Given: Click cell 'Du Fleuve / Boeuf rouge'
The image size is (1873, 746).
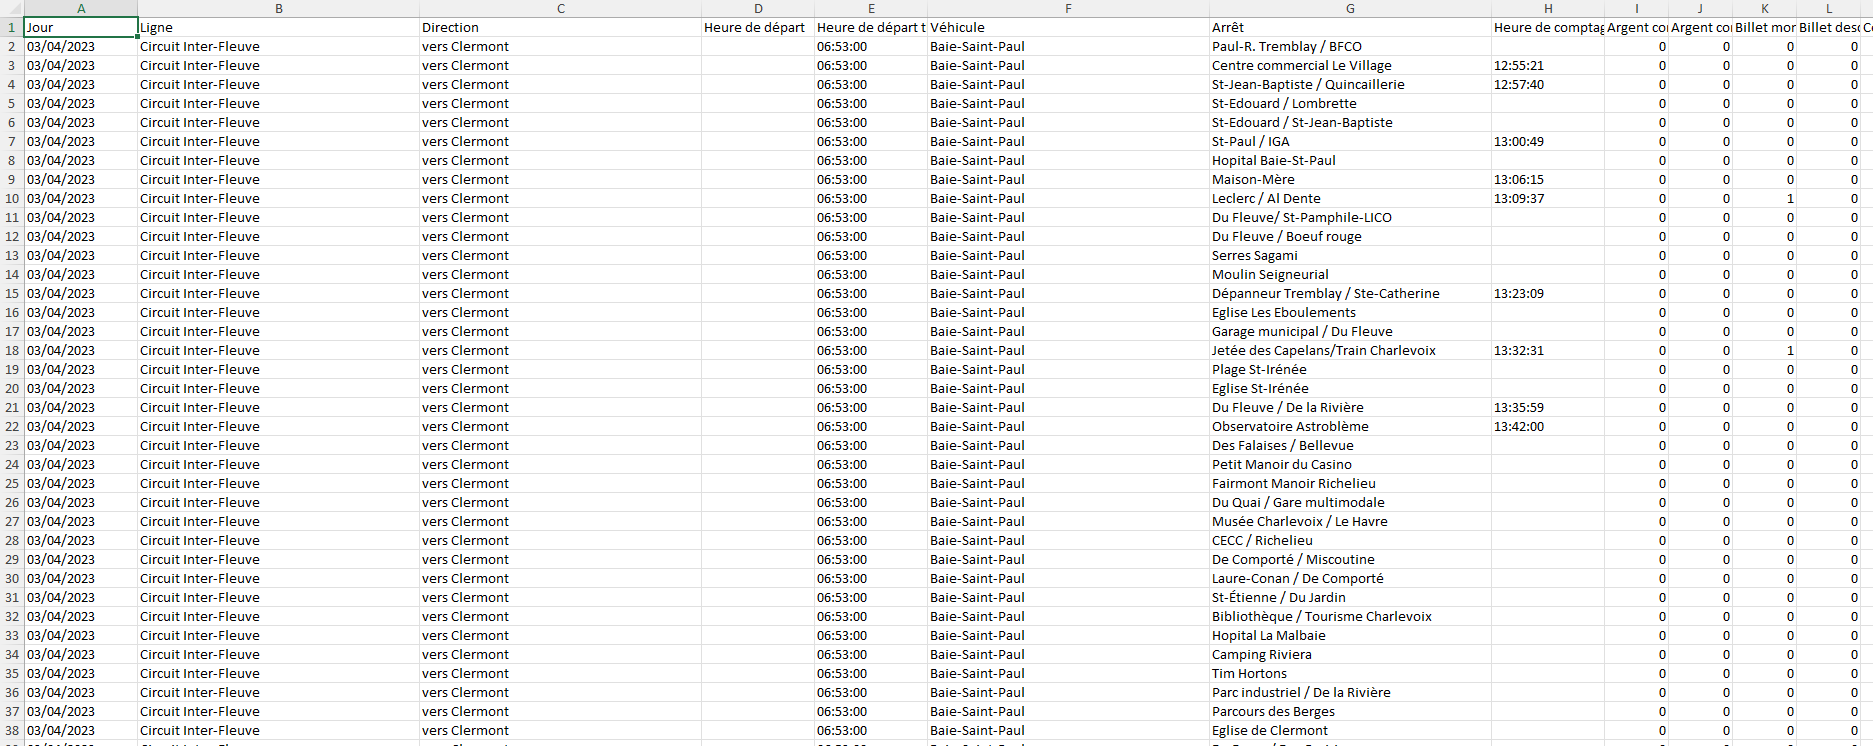Looking at the screenshot, I should (x=1351, y=236).
